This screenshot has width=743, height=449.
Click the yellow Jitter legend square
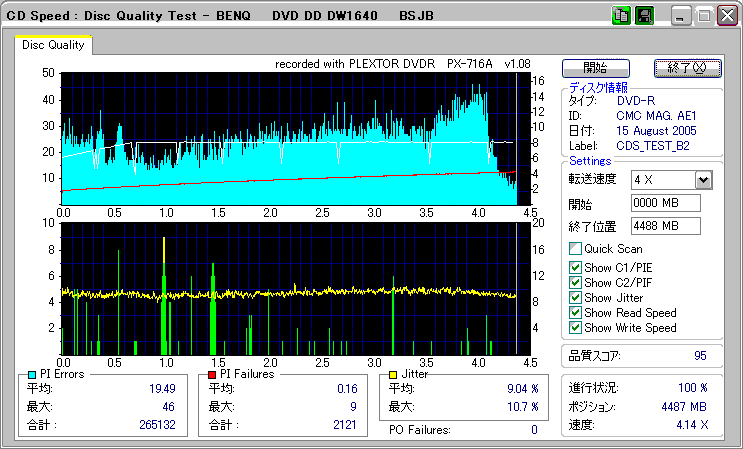point(393,374)
